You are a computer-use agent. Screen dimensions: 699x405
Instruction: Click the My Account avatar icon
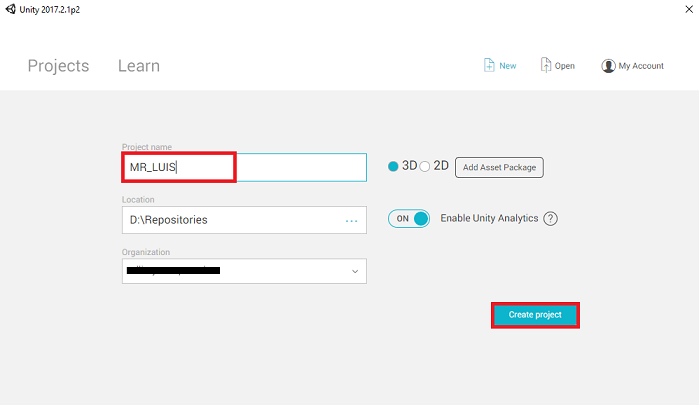click(x=608, y=66)
